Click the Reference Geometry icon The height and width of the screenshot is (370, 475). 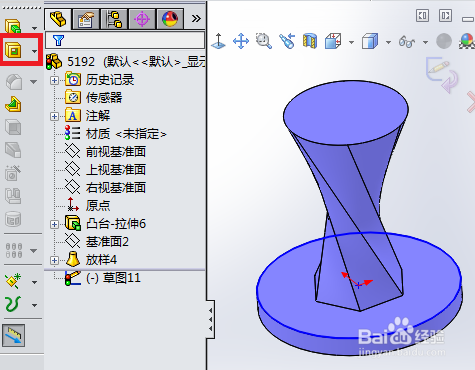point(13,281)
